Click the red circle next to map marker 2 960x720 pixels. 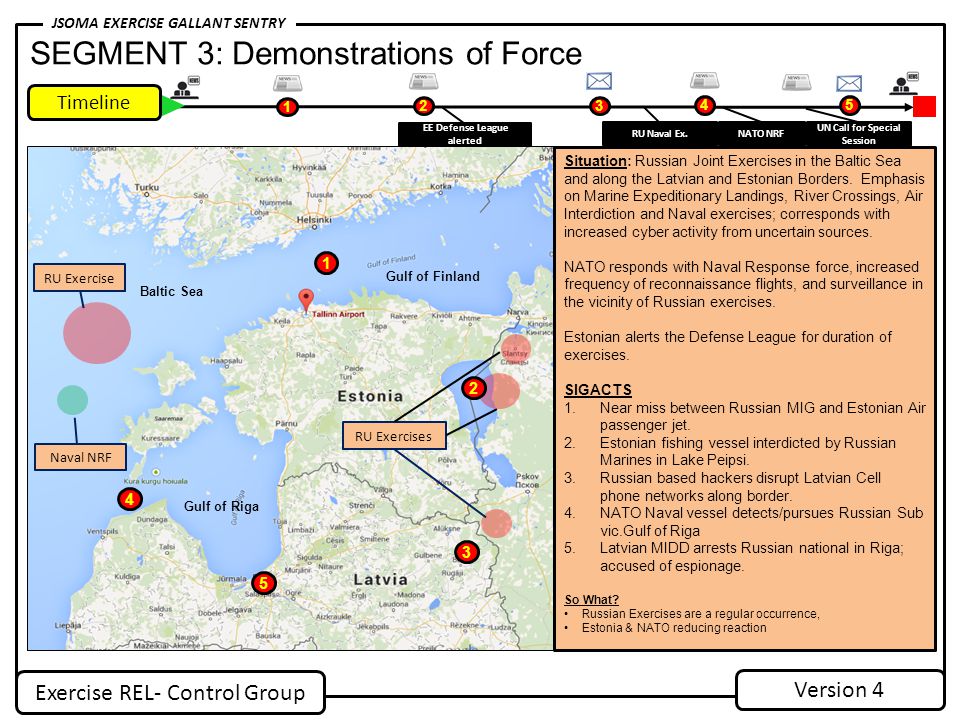501,391
